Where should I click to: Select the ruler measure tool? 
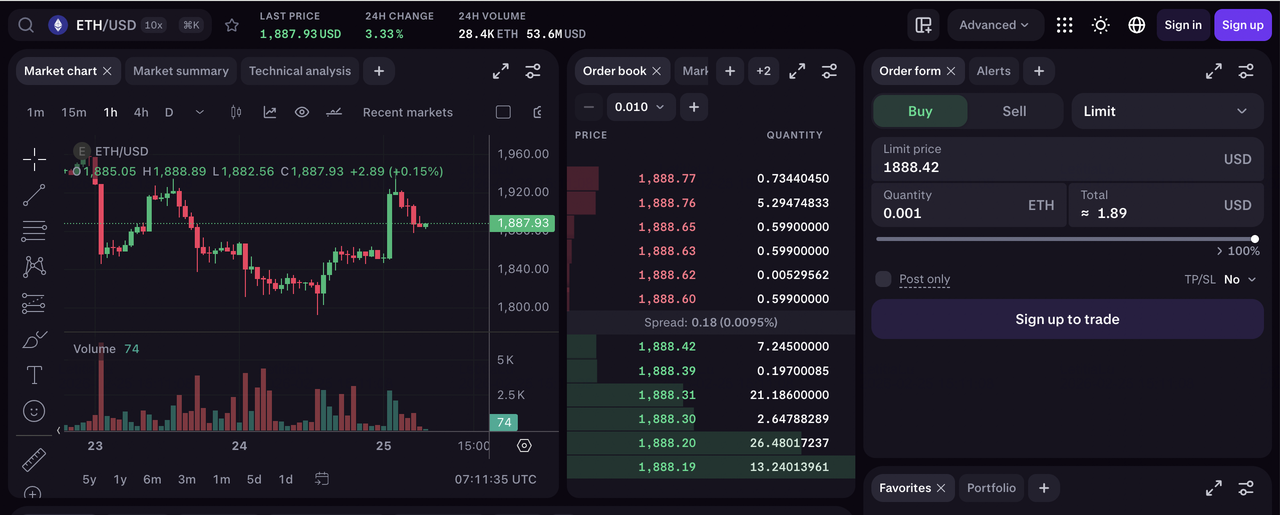coord(34,459)
